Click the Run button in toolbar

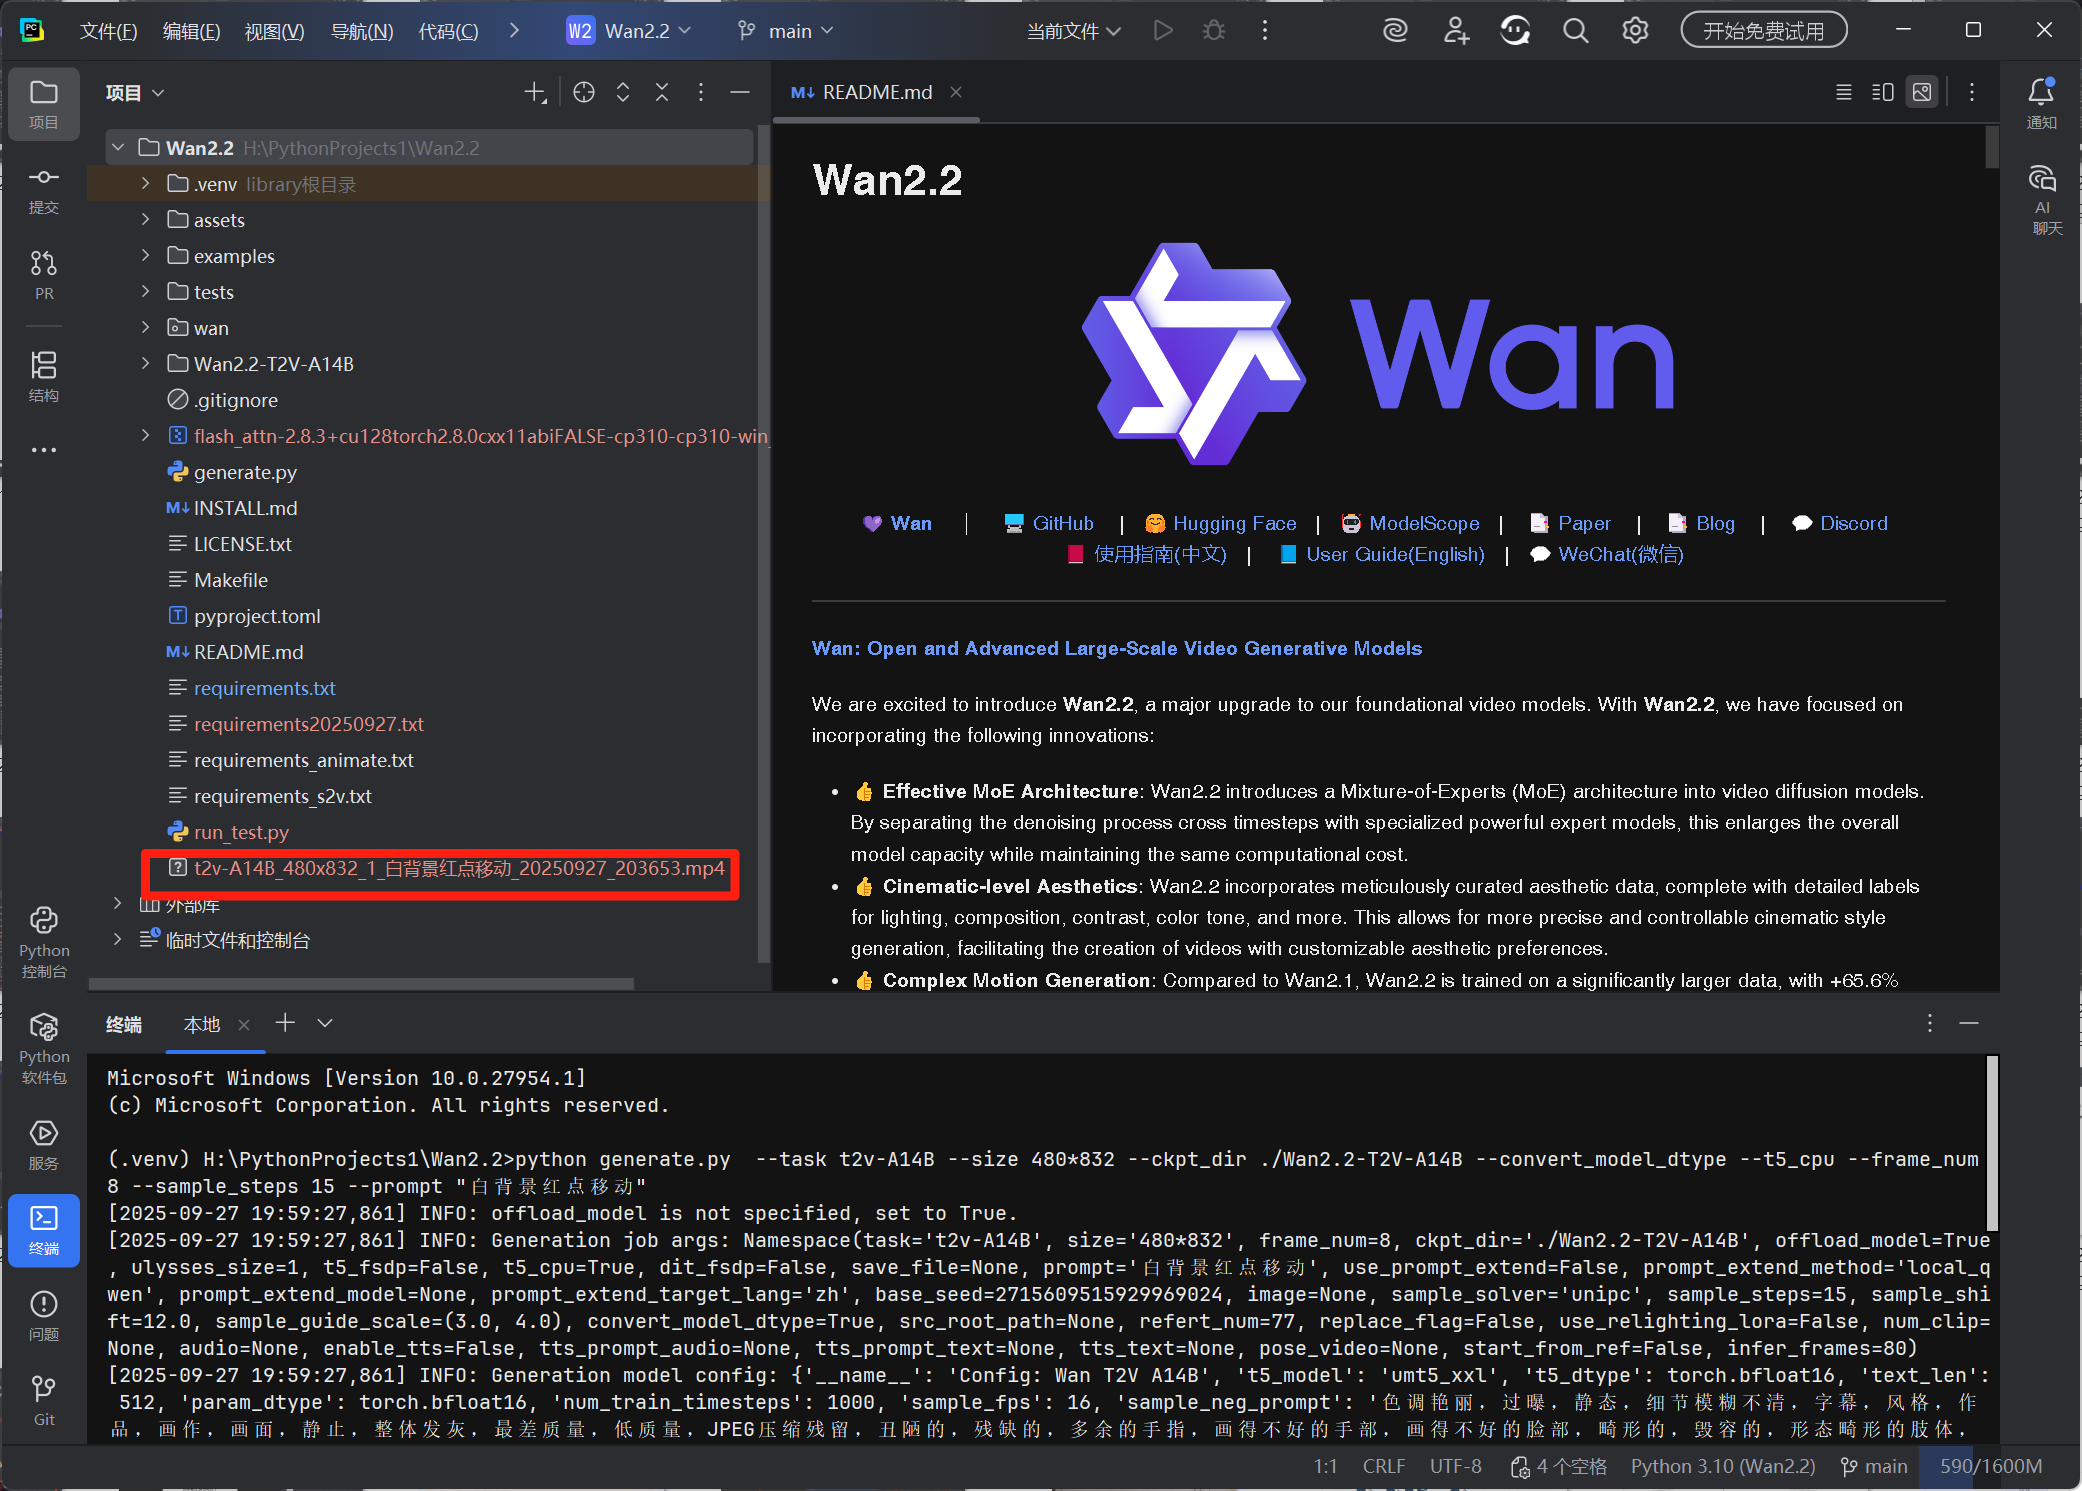(1162, 31)
